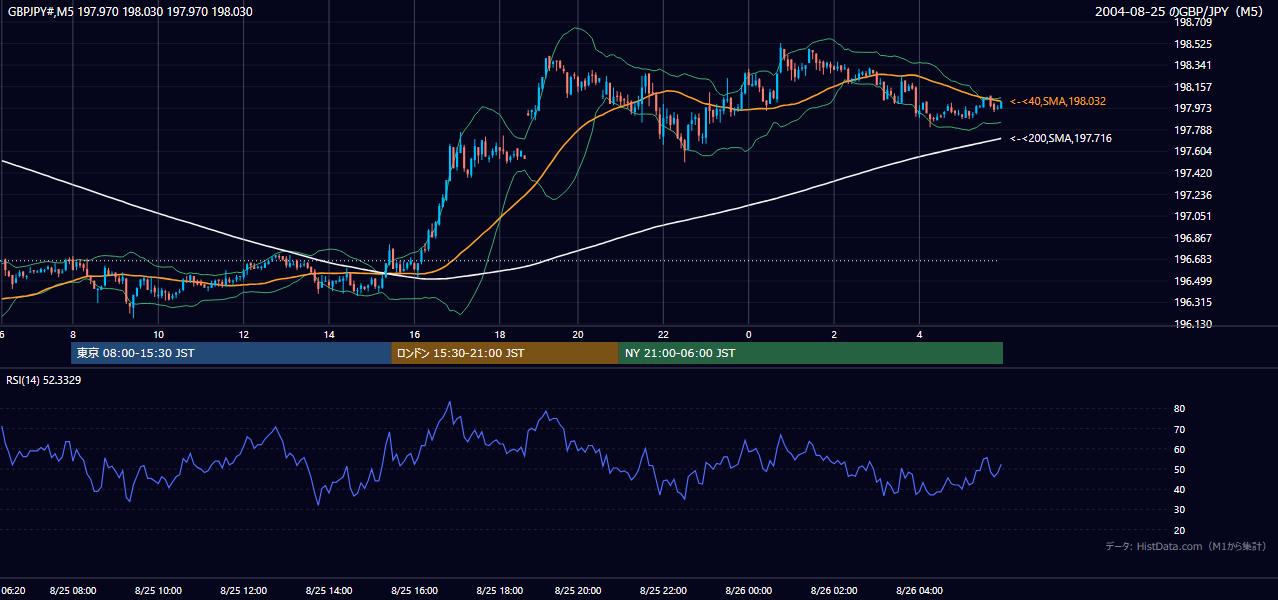Click price axis value 196.315
This screenshot has width=1278, height=600.
(x=1193, y=303)
